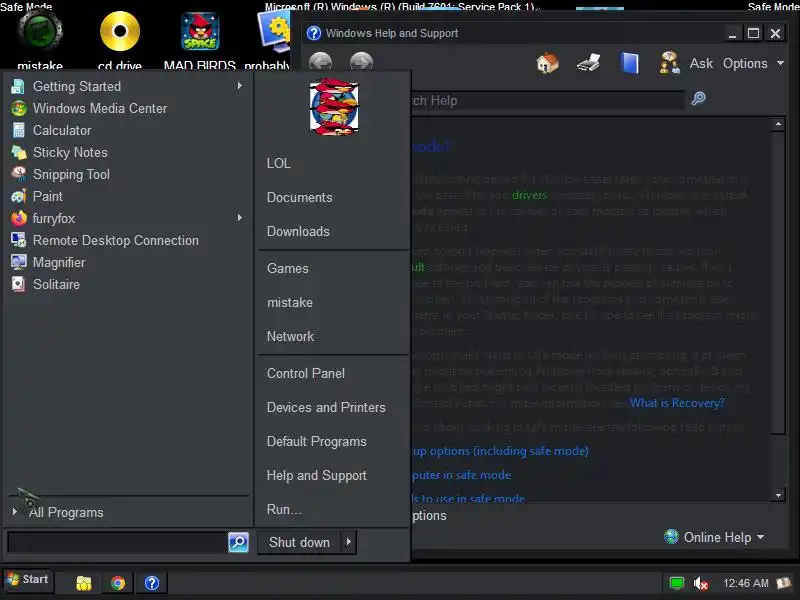
Task: Open Games from Start menu
Action: [288, 268]
